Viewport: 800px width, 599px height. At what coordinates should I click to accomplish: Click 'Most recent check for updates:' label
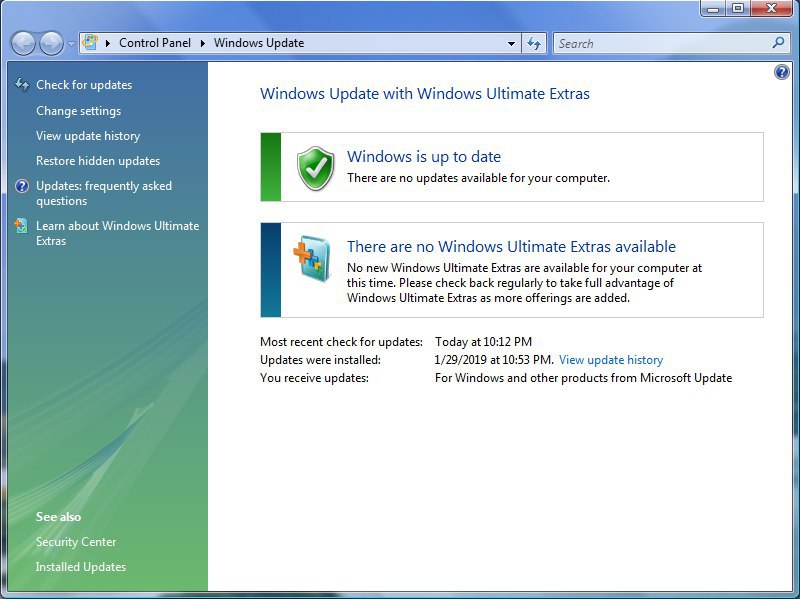341,341
